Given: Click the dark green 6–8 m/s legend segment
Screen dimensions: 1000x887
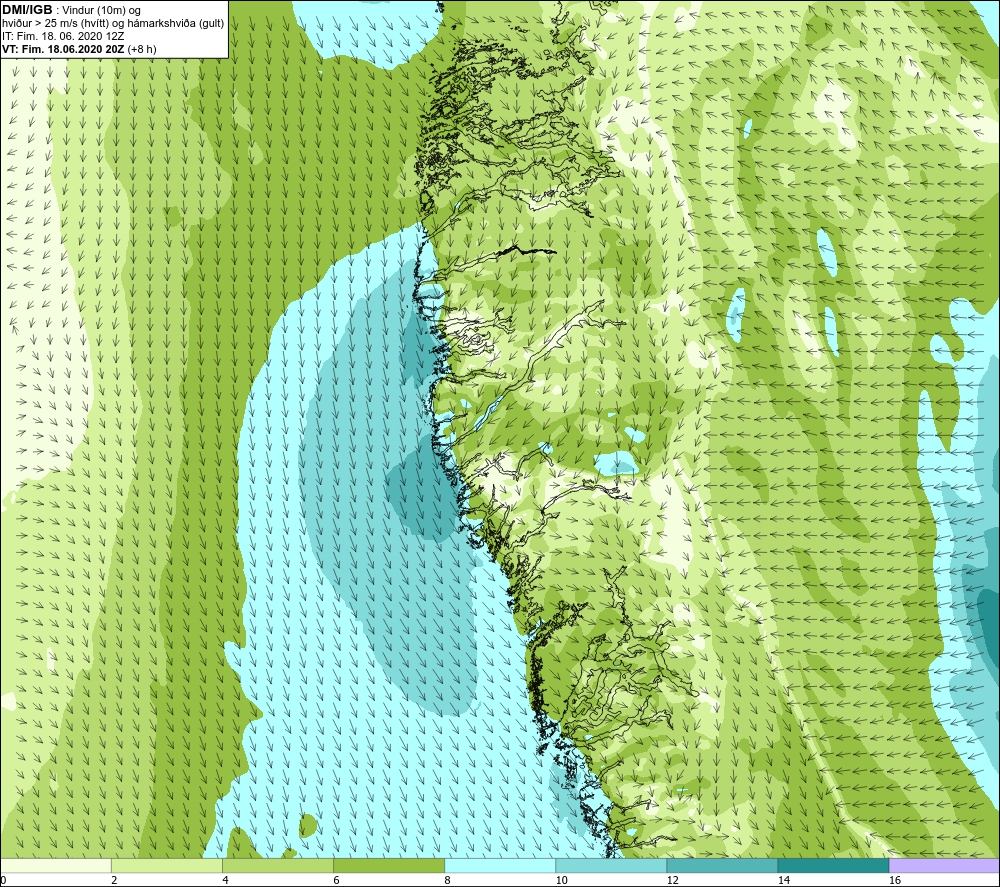Looking at the screenshot, I should [389, 865].
